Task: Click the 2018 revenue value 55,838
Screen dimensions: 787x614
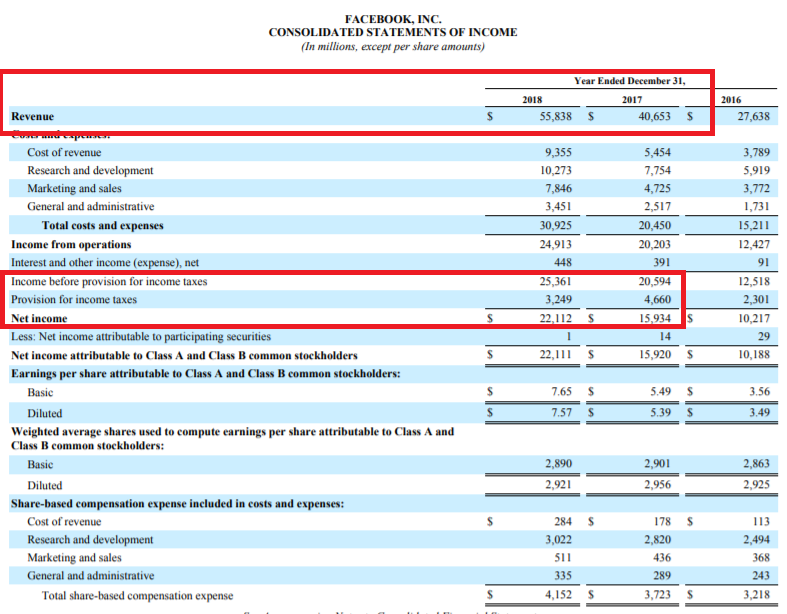Action: pyautogui.click(x=556, y=116)
